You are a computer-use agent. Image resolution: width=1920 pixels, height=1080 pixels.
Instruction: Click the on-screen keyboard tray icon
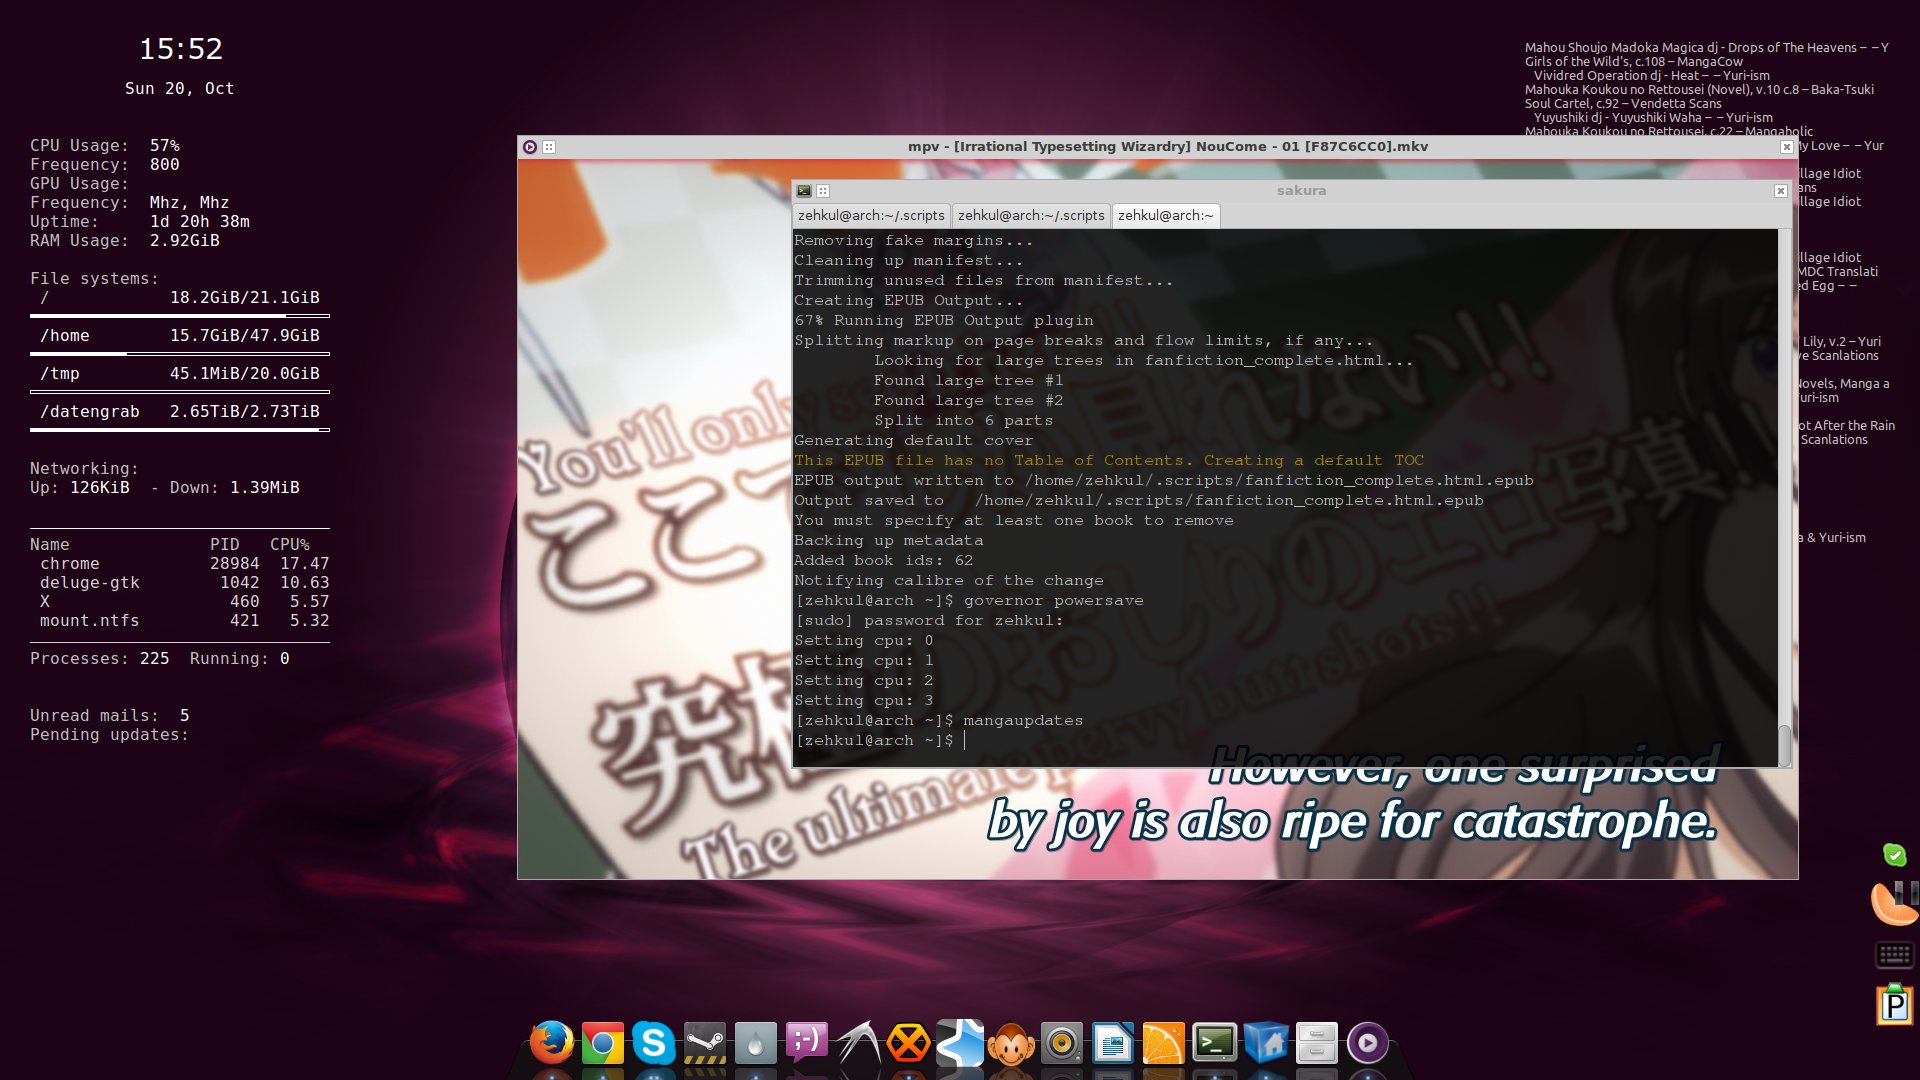1894,955
